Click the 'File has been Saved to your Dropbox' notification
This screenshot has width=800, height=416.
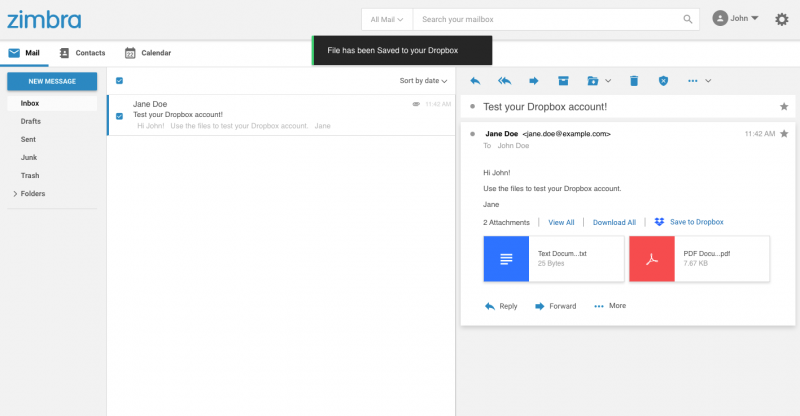point(402,50)
